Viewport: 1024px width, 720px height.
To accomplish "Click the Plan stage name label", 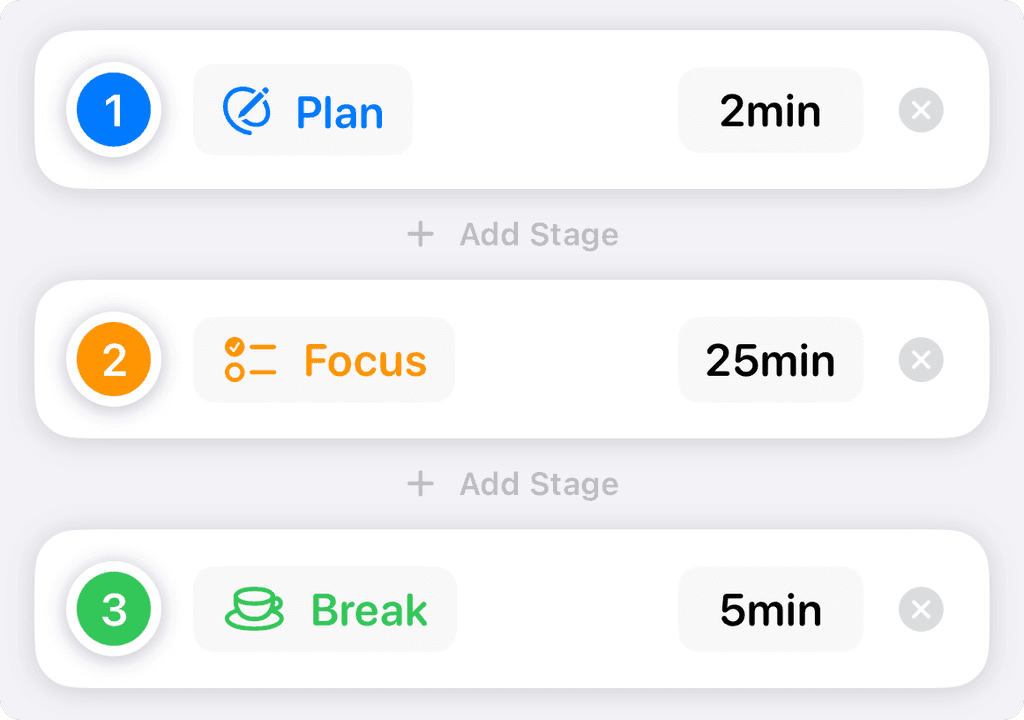I will click(340, 113).
